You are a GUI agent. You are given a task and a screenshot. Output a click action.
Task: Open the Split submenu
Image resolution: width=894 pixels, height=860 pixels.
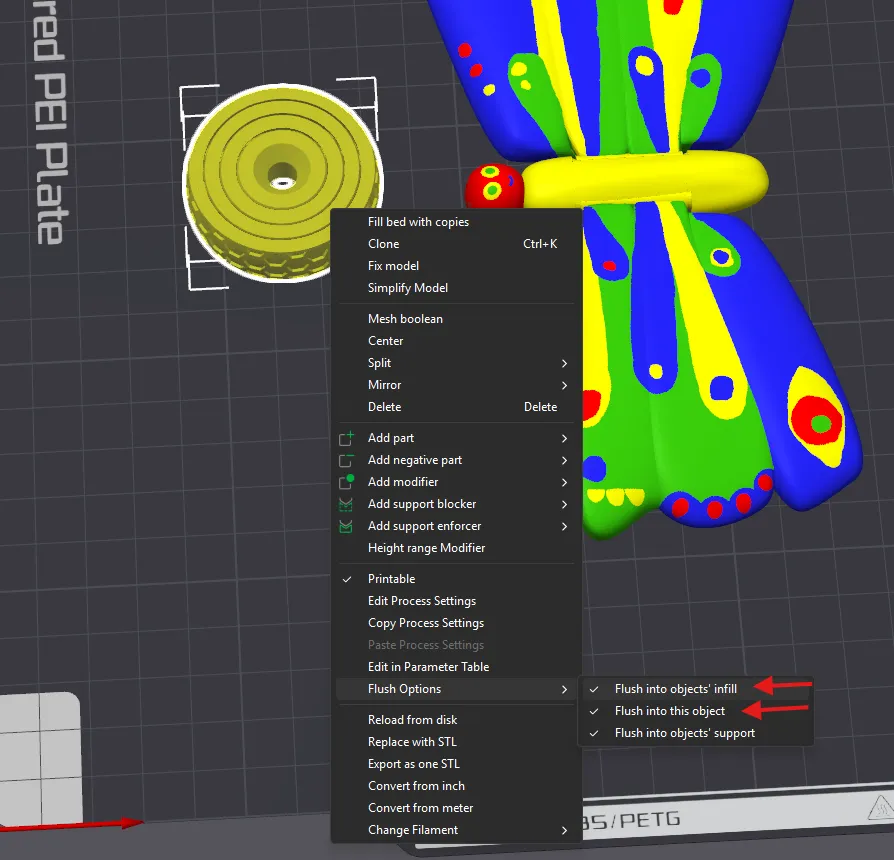pos(379,362)
